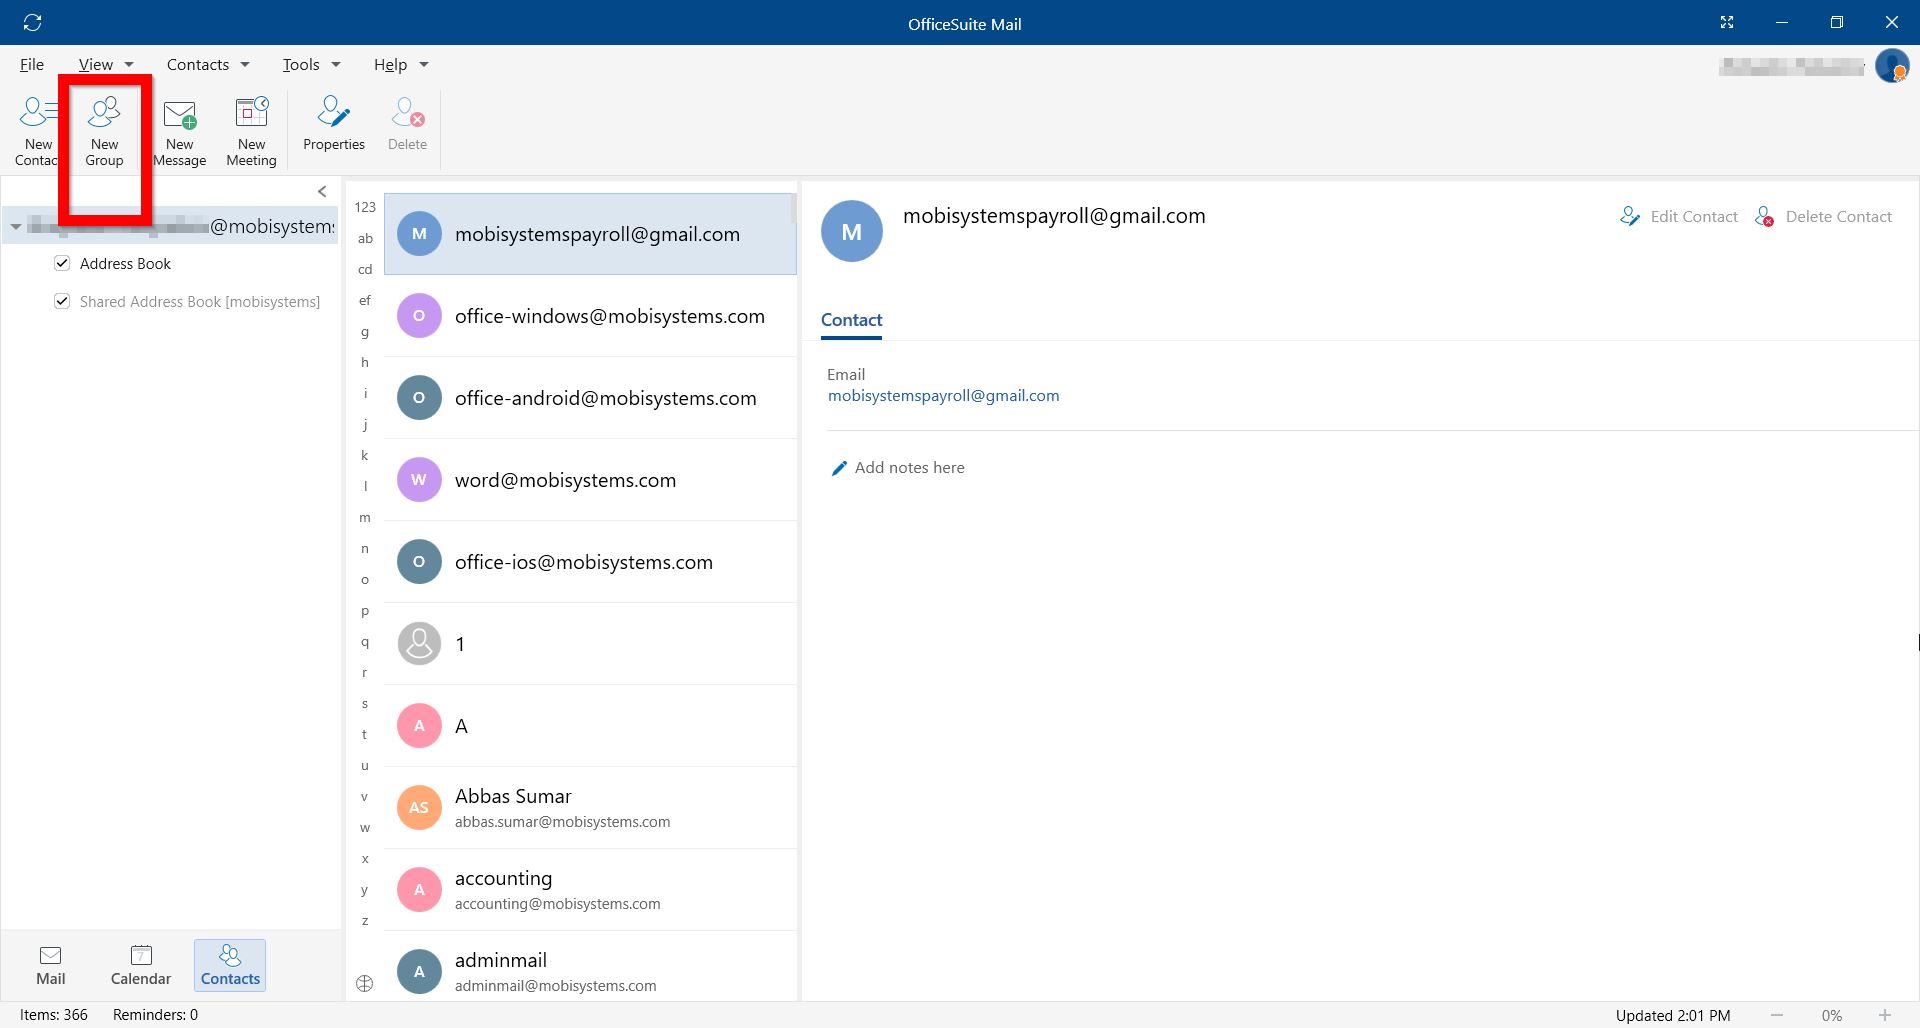Collapse the left sidebar with the chevron
This screenshot has width=1920, height=1028.
322,191
